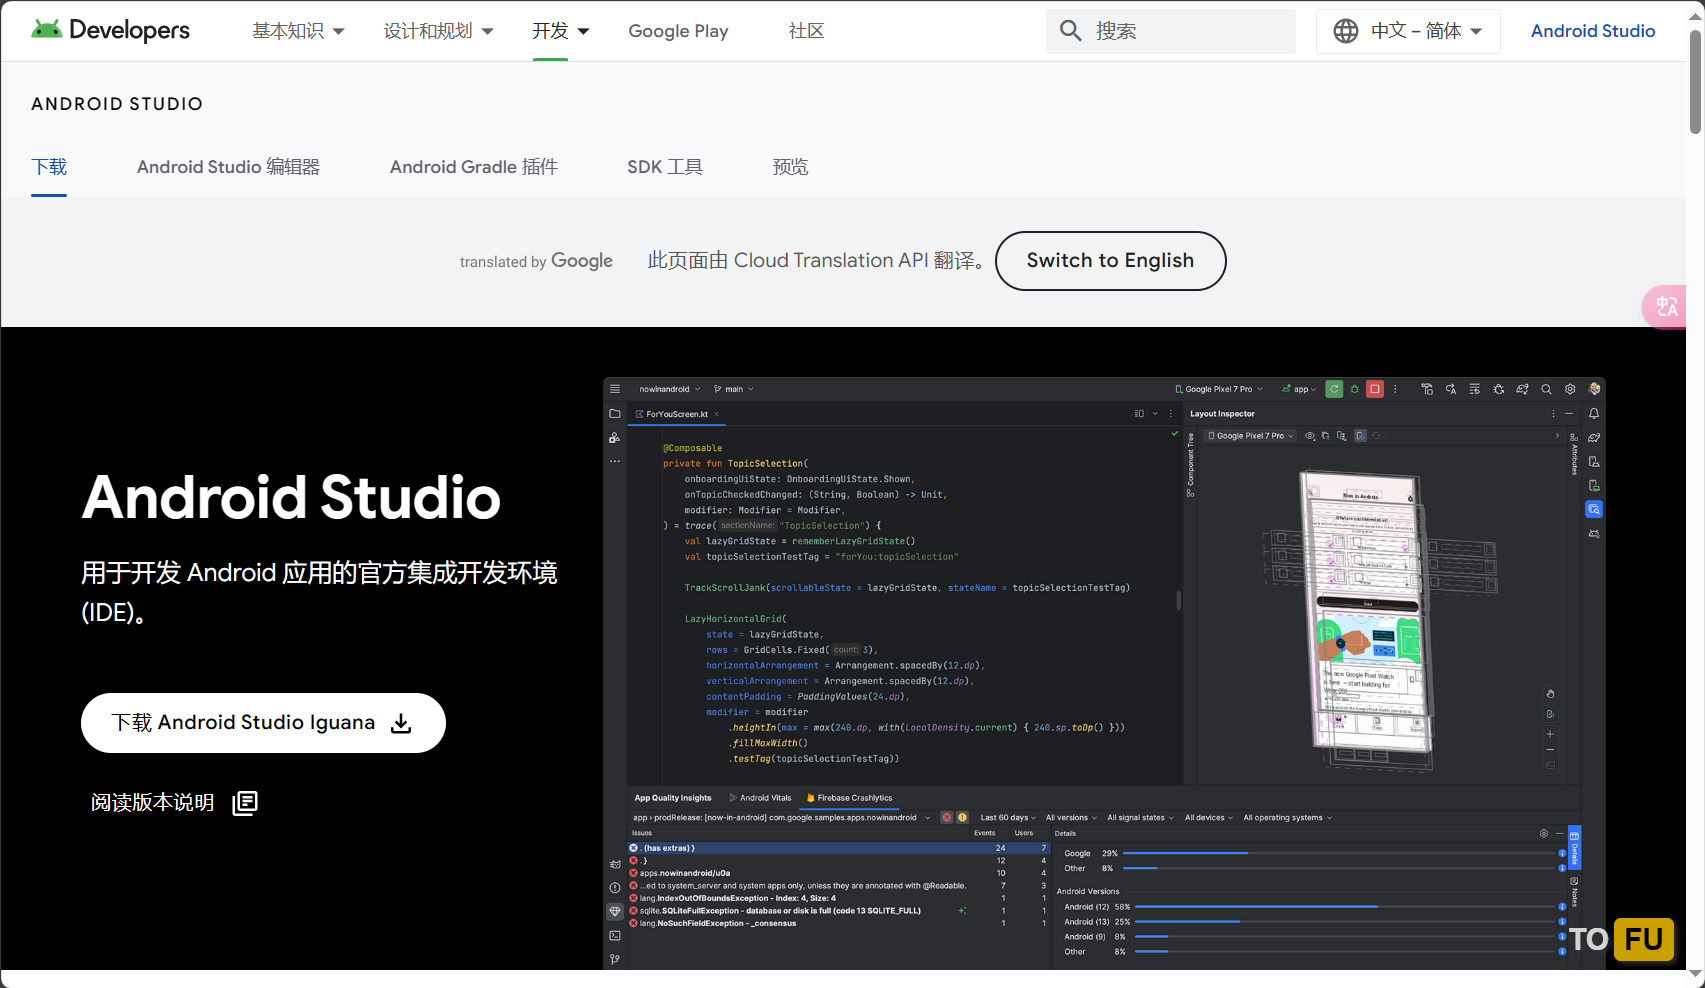Click the search magnifier icon in header

(x=1070, y=31)
